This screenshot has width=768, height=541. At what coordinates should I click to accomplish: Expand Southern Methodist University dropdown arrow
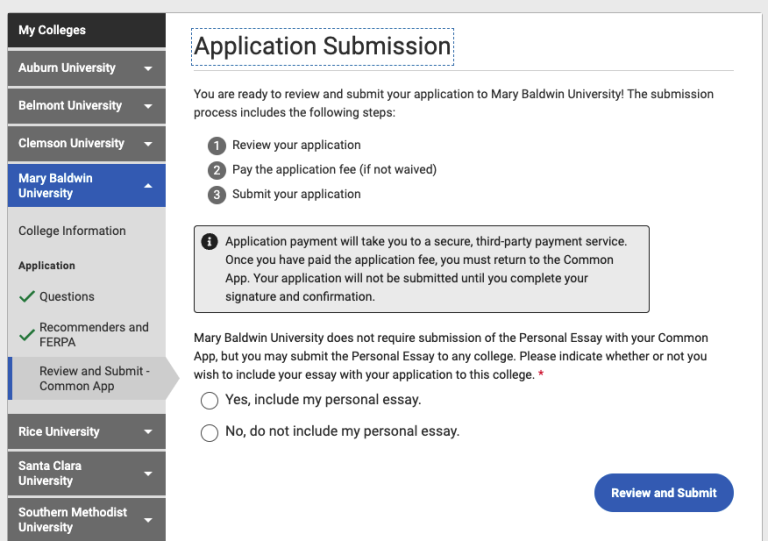[x=148, y=520]
